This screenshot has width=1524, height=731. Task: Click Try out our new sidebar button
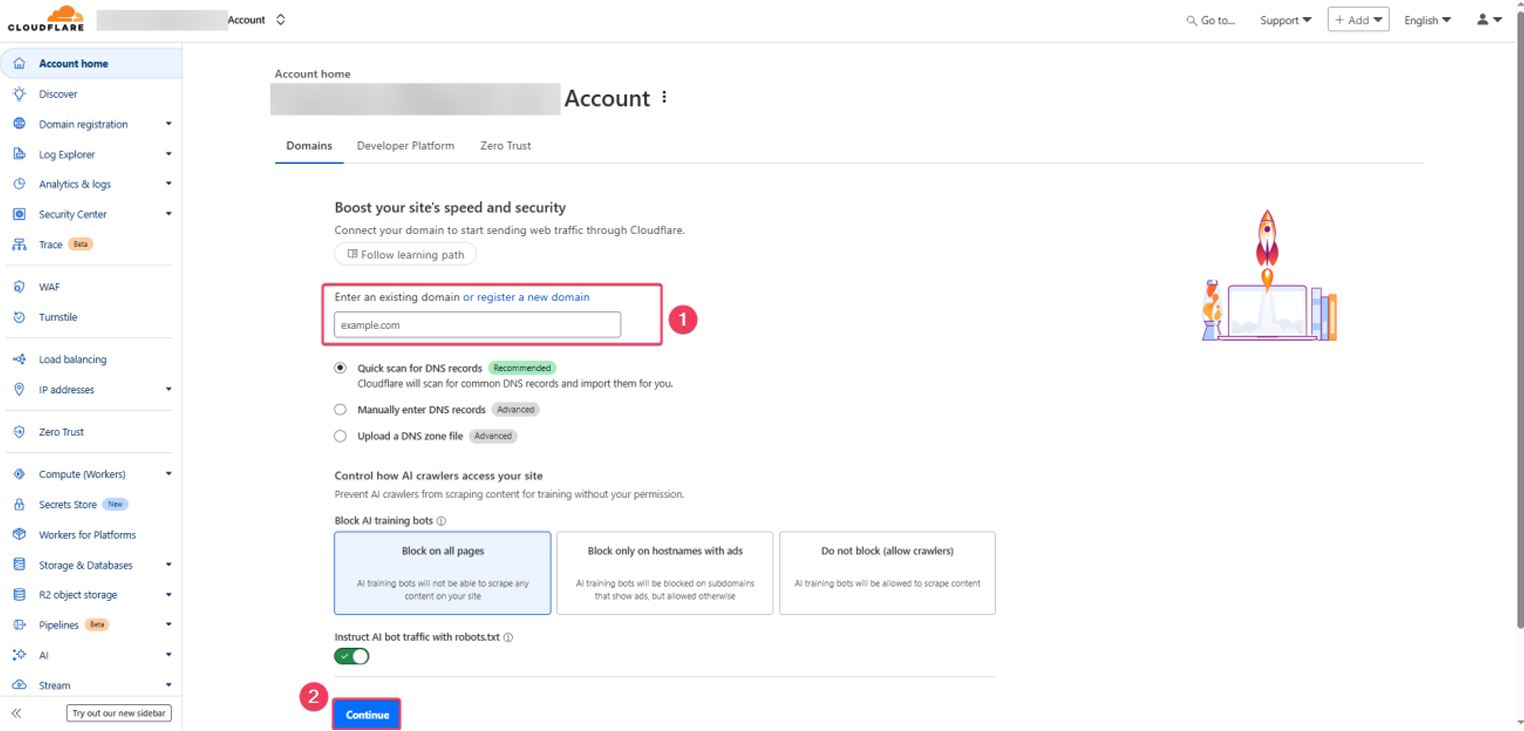coord(119,713)
